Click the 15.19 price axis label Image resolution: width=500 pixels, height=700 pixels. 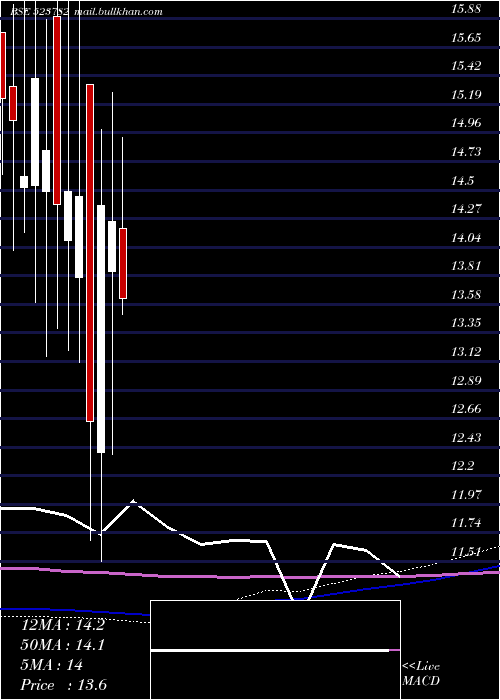[466, 95]
